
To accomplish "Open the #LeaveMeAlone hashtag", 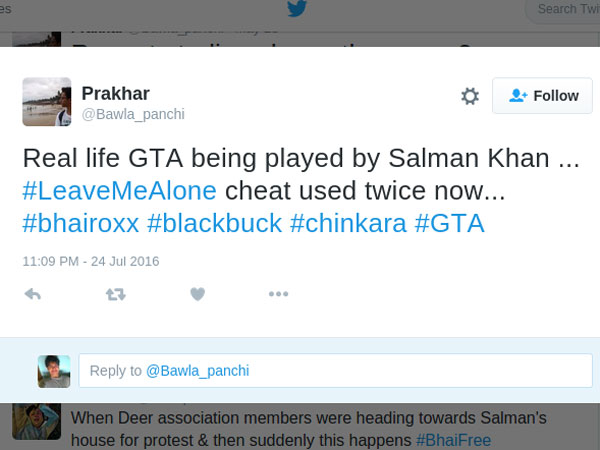I will 119,190.
